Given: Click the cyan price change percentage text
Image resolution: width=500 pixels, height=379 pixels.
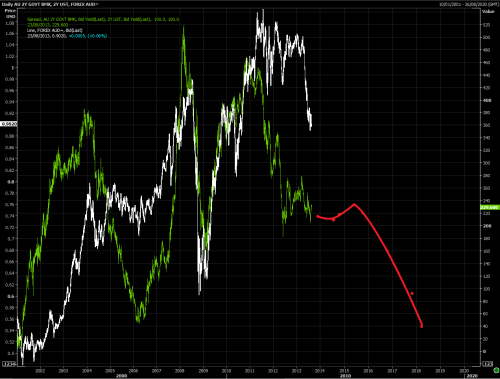Looking at the screenshot, I should 88,36.
